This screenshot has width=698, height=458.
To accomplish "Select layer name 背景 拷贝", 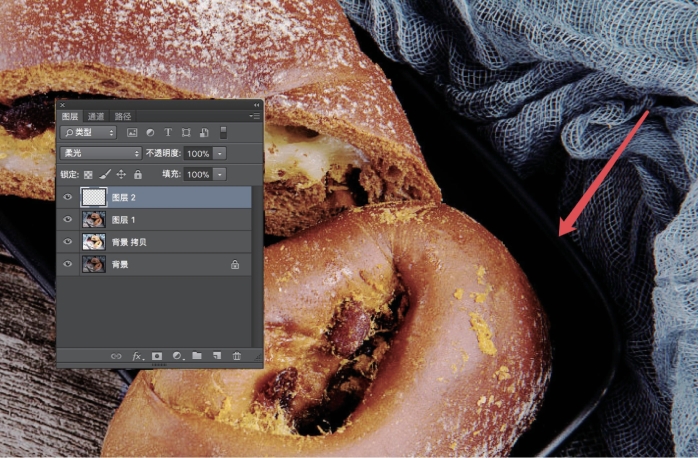I will (x=129, y=242).
